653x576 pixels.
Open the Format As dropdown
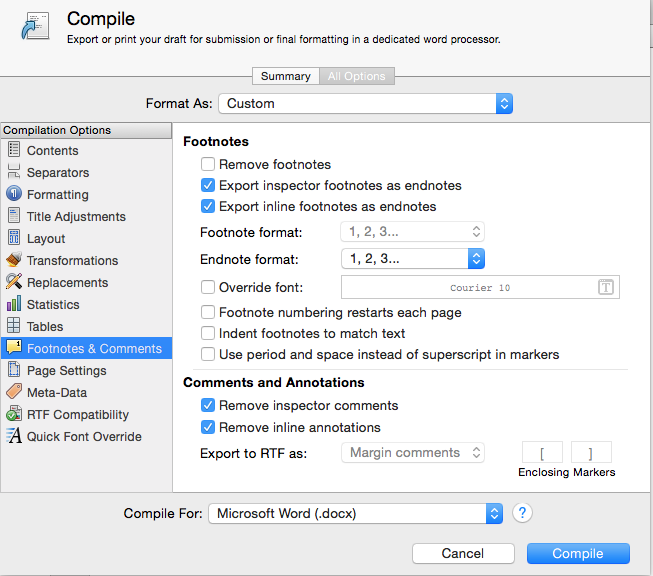click(366, 103)
